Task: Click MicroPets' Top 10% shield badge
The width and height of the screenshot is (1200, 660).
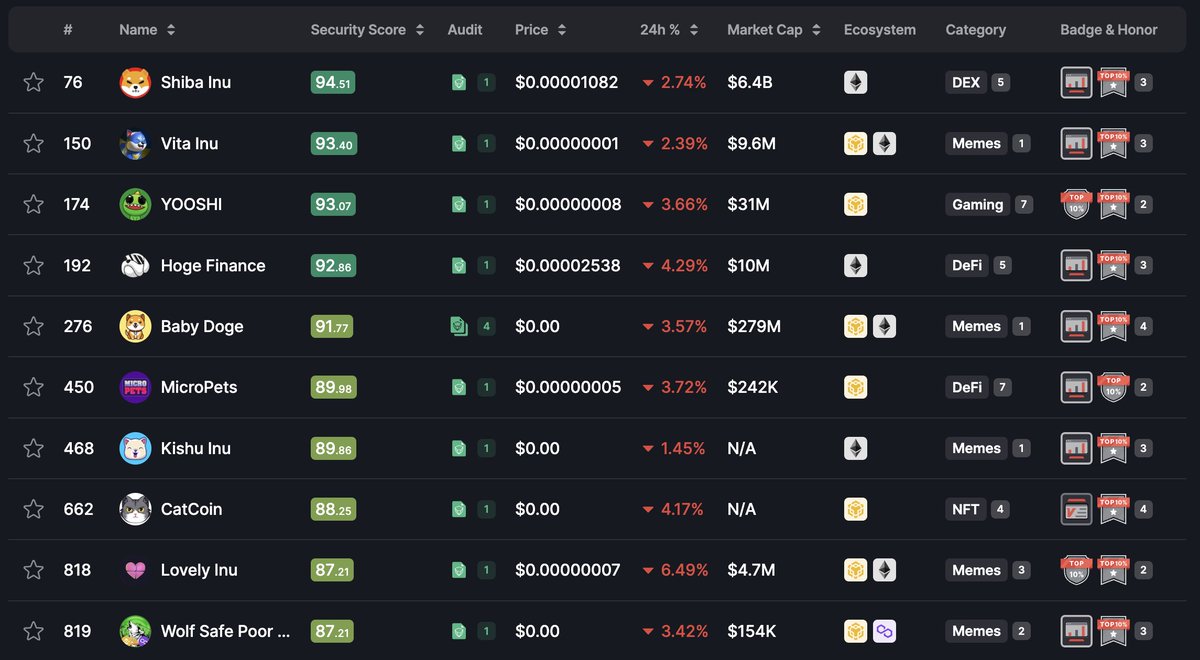Action: 1113,387
